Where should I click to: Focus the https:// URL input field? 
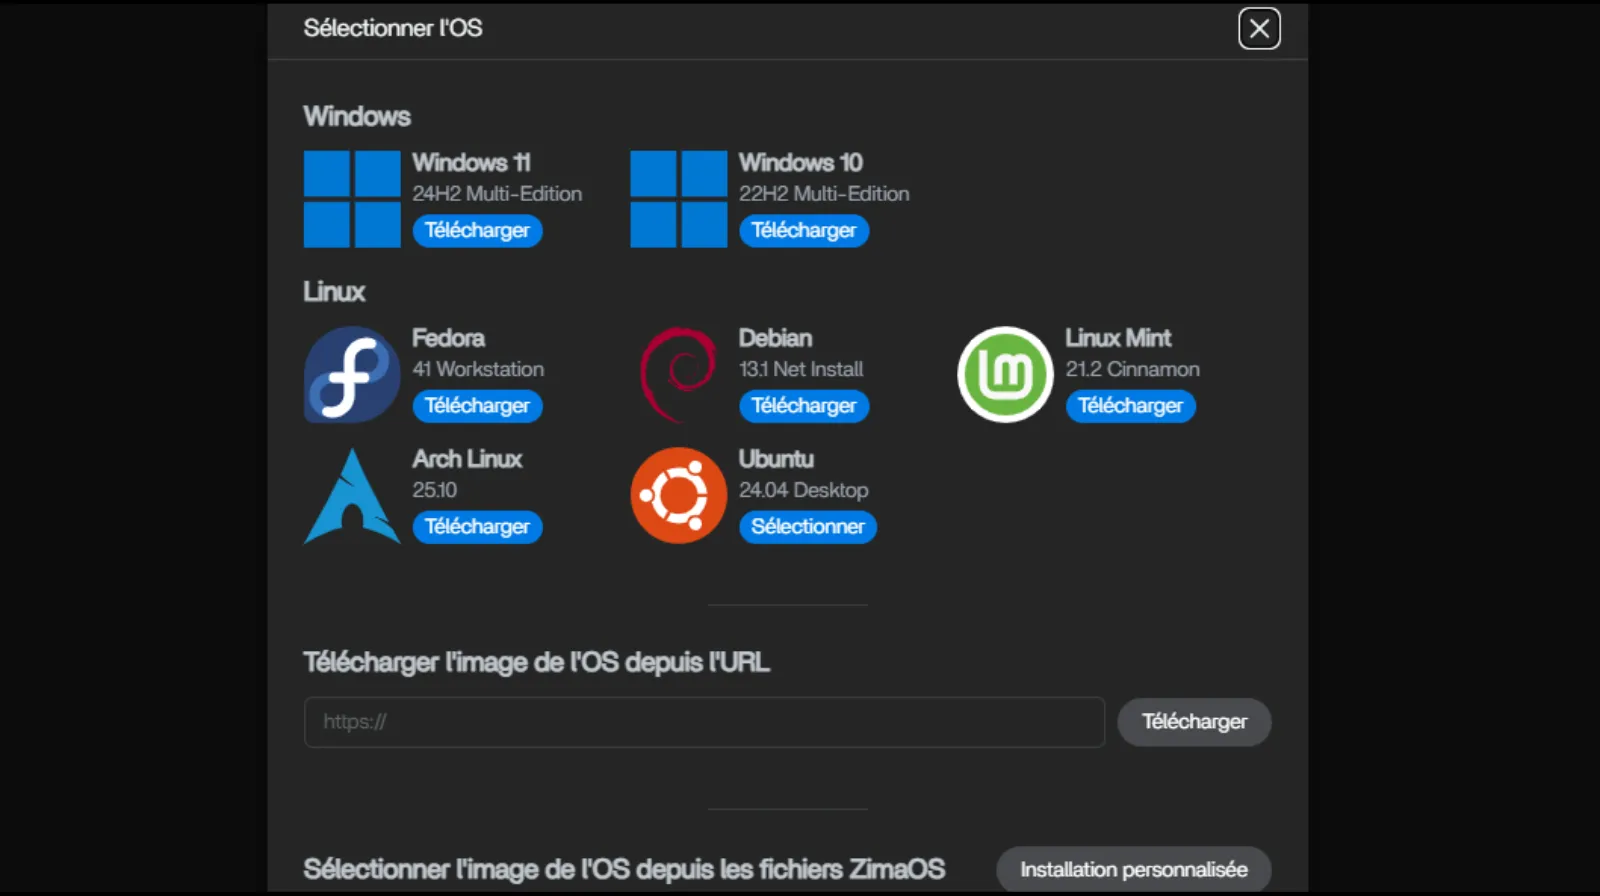tap(704, 722)
